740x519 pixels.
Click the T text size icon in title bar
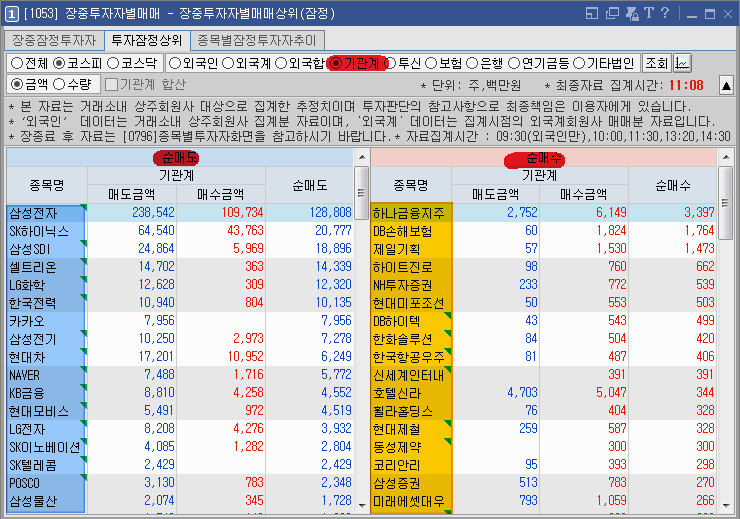(649, 13)
